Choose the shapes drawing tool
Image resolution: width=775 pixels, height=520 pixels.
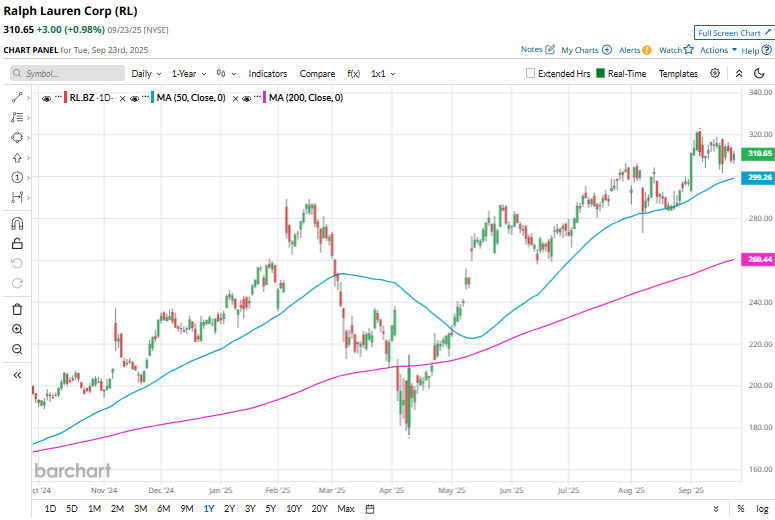click(17, 137)
